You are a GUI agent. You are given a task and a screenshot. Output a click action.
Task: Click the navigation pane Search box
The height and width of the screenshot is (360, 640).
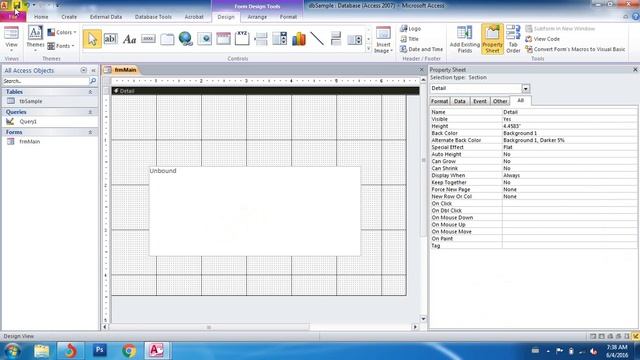click(45, 81)
